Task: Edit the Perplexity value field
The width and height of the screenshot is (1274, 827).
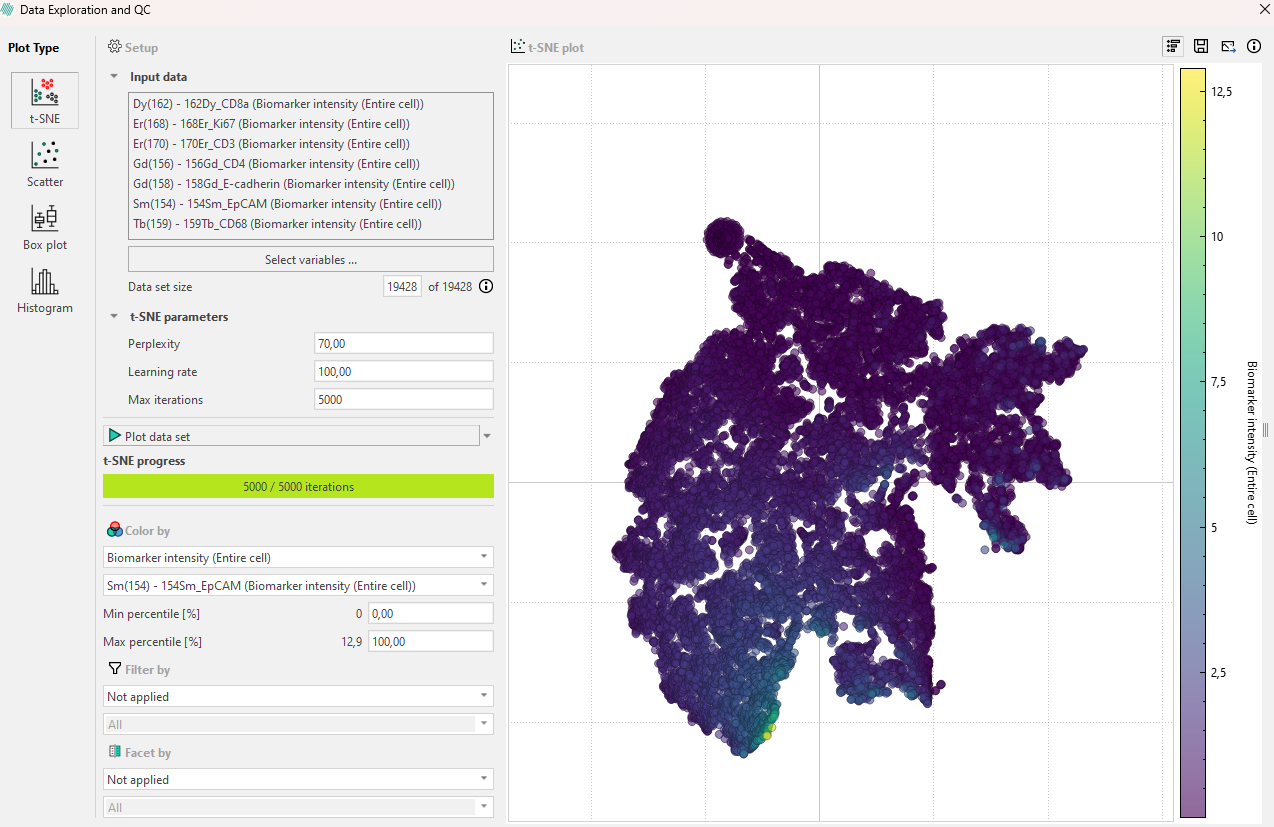Action: pyautogui.click(x=403, y=343)
